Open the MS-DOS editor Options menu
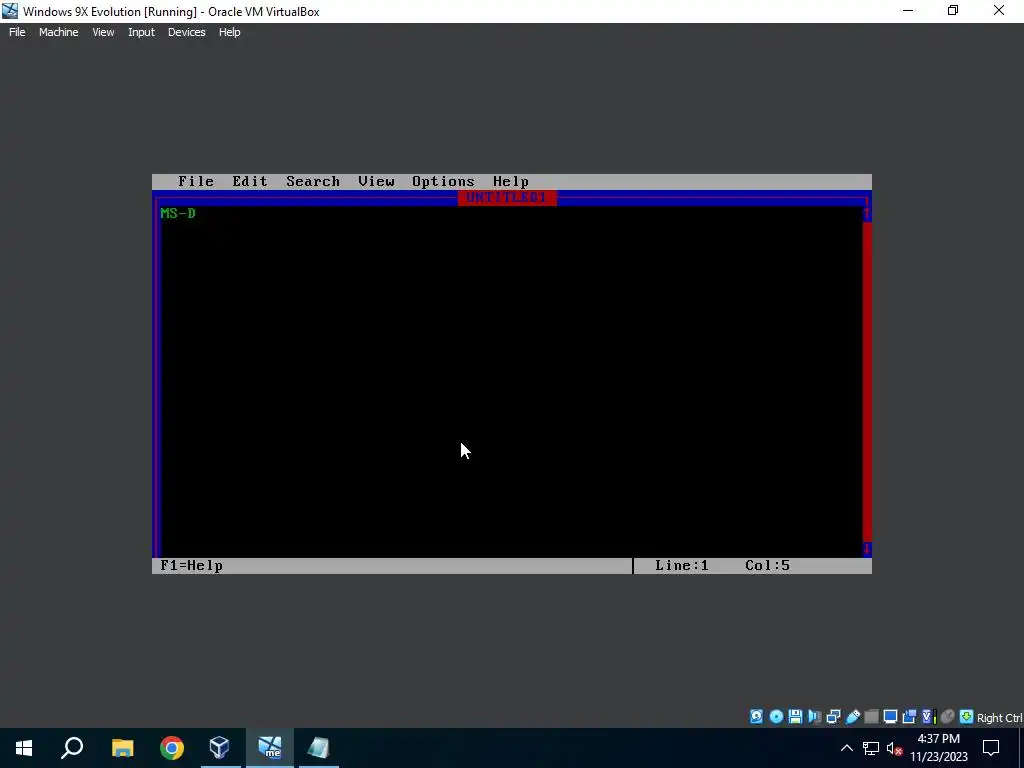1024x768 pixels. click(443, 182)
